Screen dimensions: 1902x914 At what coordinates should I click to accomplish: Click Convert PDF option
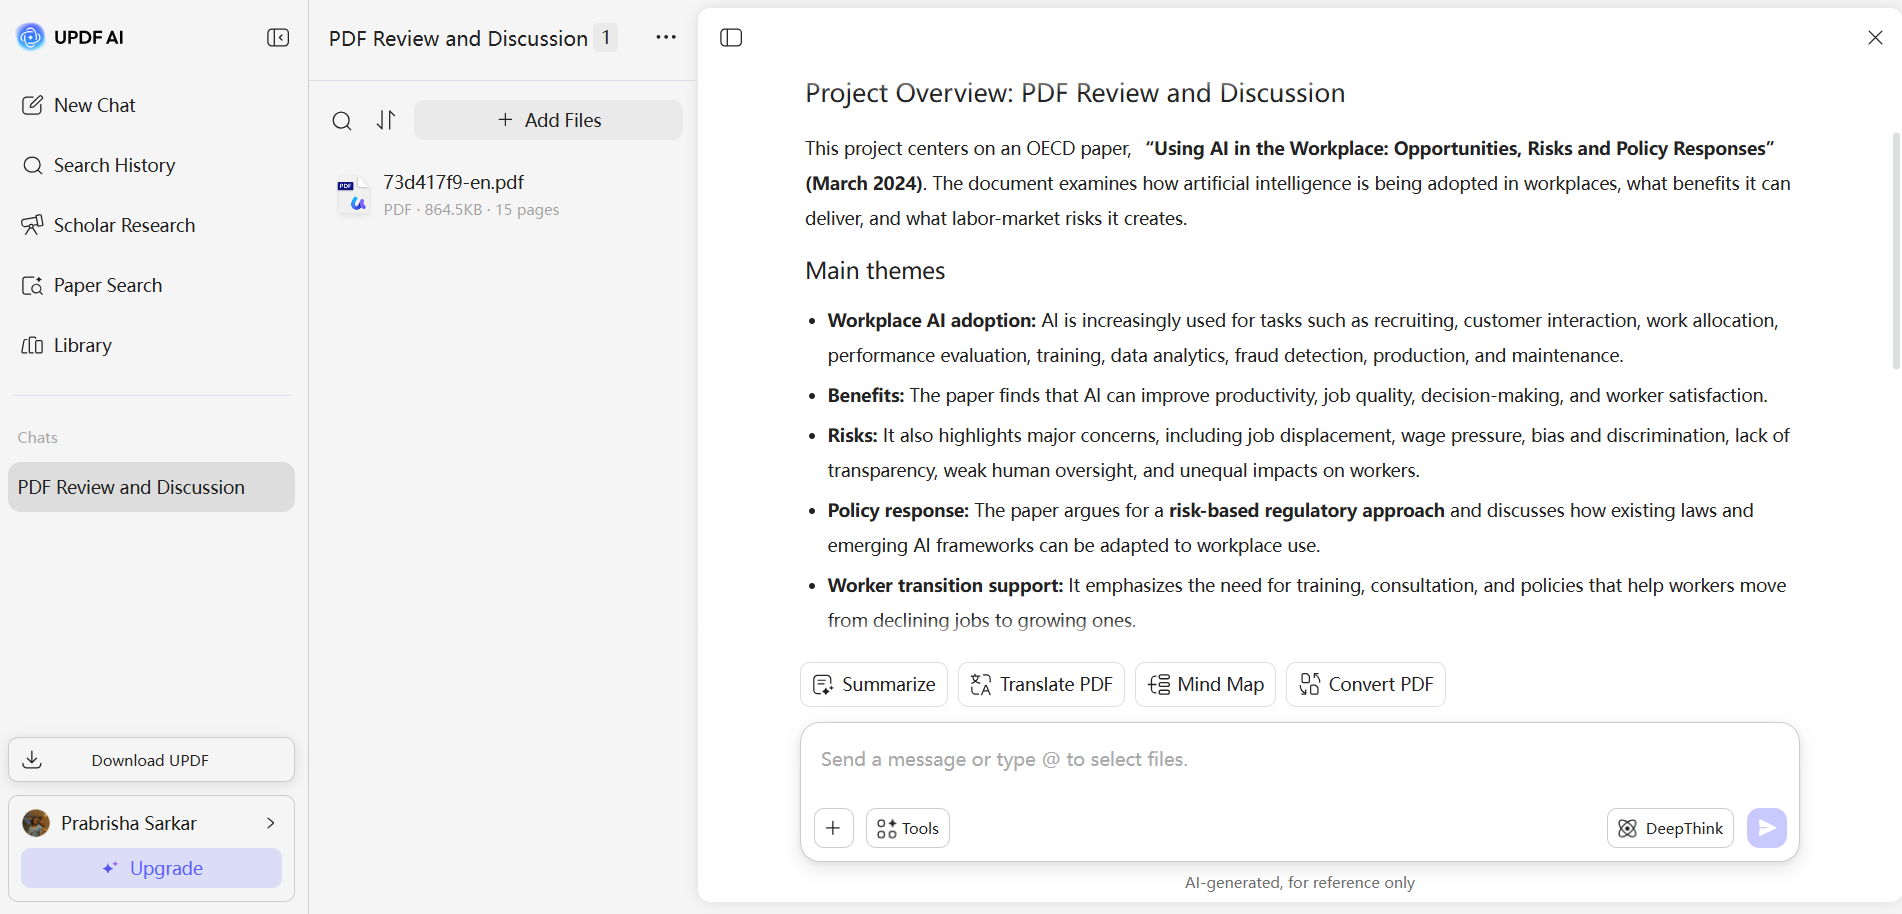[x=1366, y=685]
